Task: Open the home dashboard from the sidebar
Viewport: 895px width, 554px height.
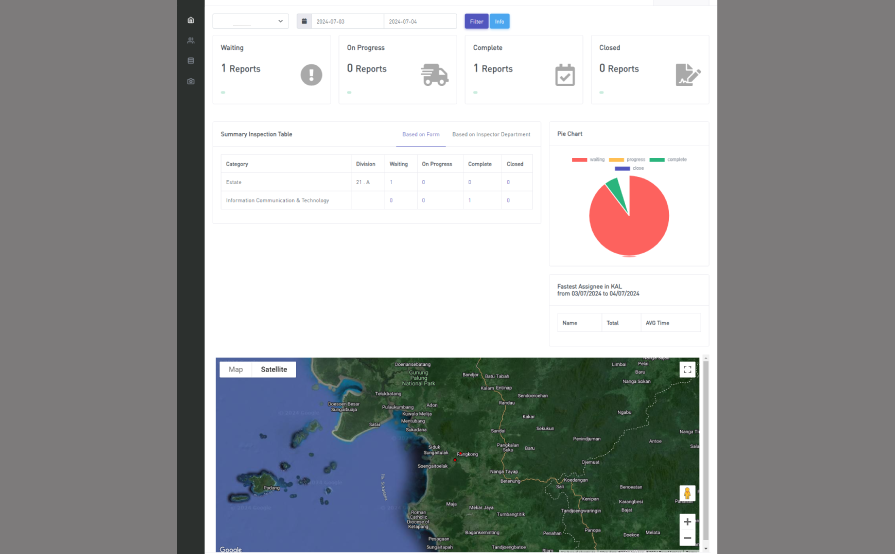Action: (191, 20)
